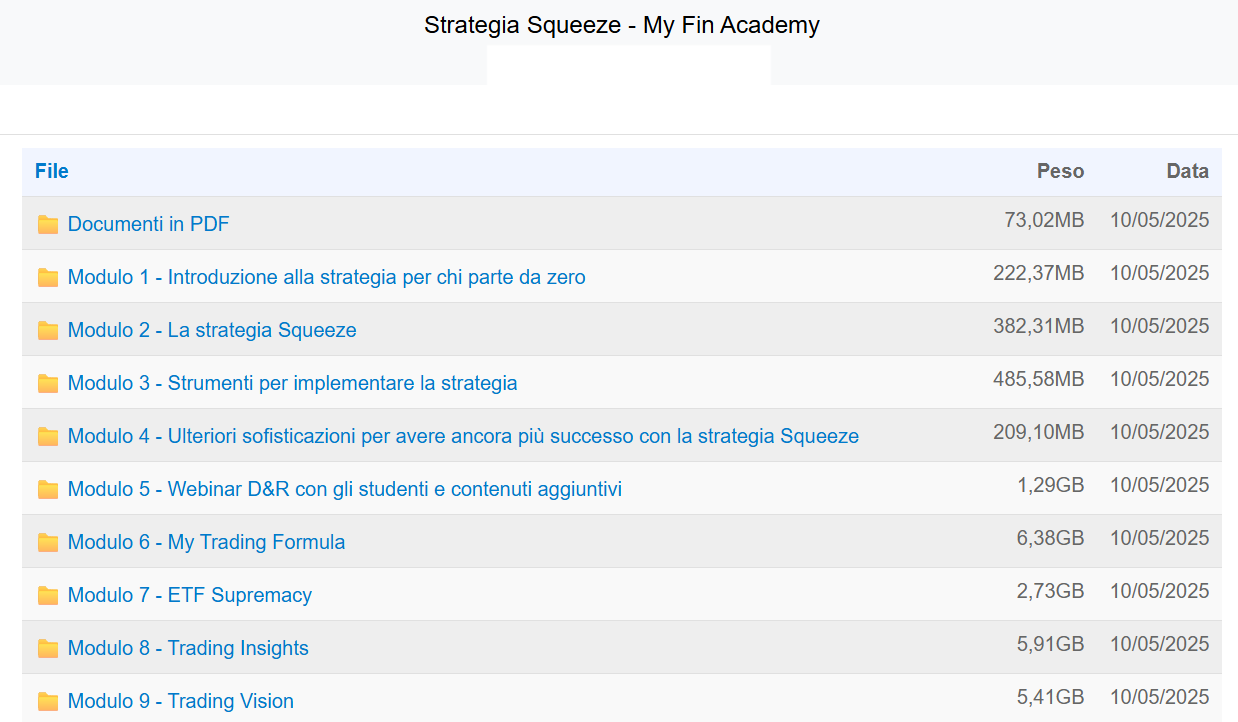Click the folder icon beside Documenti in PDF
The width and height of the screenshot is (1238, 722).
48,224
